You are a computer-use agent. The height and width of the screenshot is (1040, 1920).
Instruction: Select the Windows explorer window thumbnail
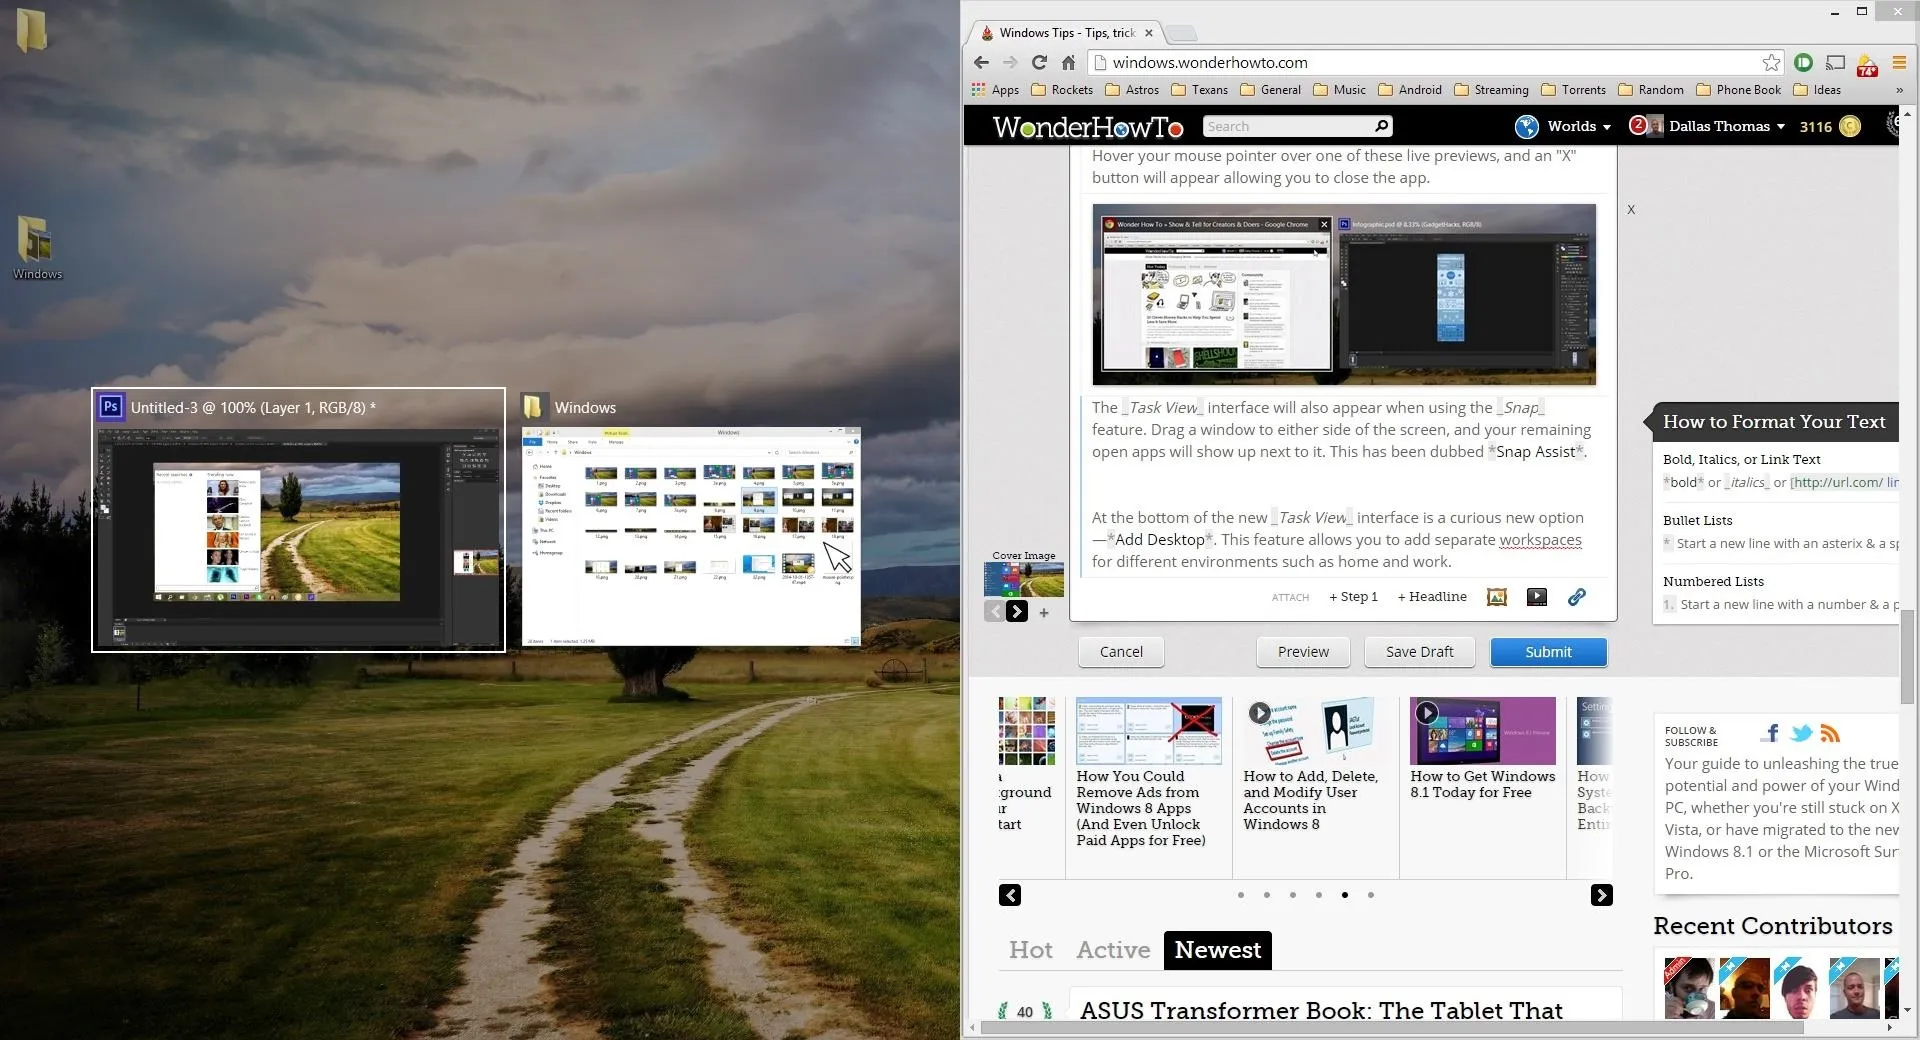691,520
